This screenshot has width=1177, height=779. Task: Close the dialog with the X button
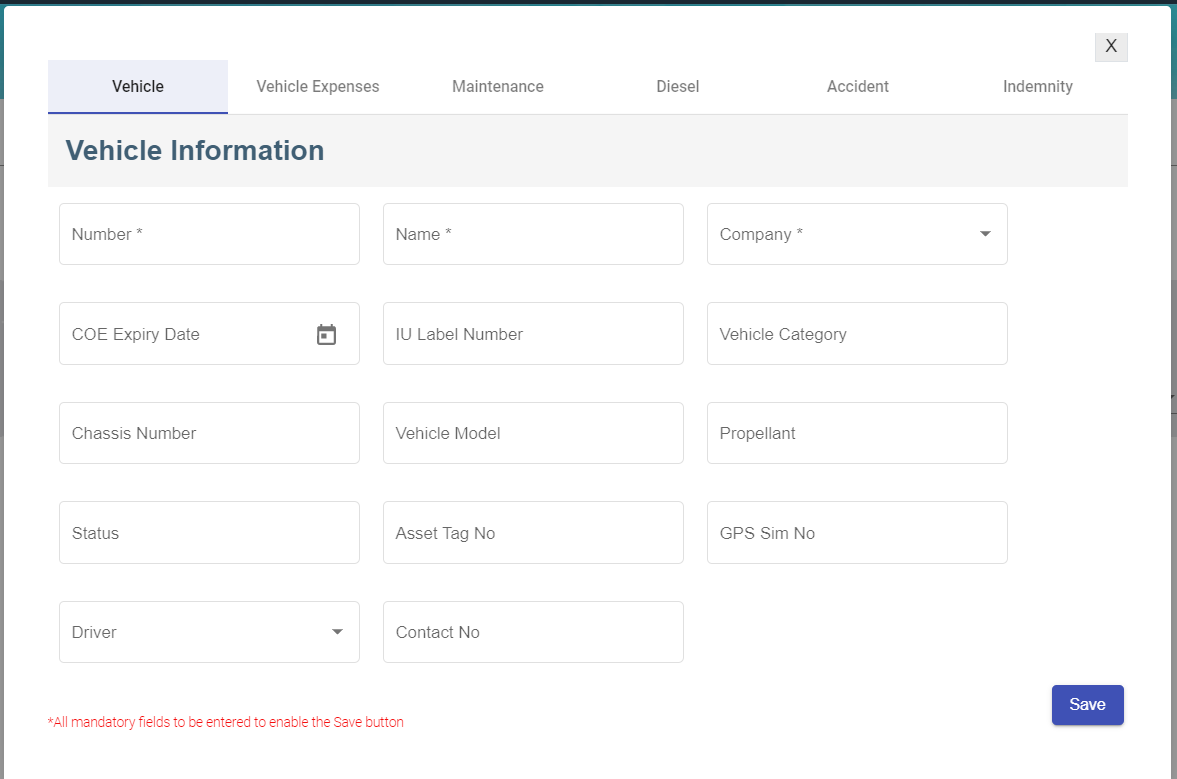click(x=1110, y=46)
